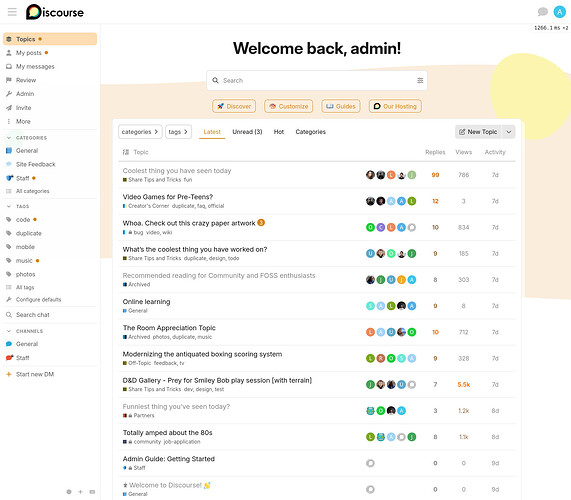Open the Review queue
This screenshot has width=571, height=500.
[x=50, y=80]
